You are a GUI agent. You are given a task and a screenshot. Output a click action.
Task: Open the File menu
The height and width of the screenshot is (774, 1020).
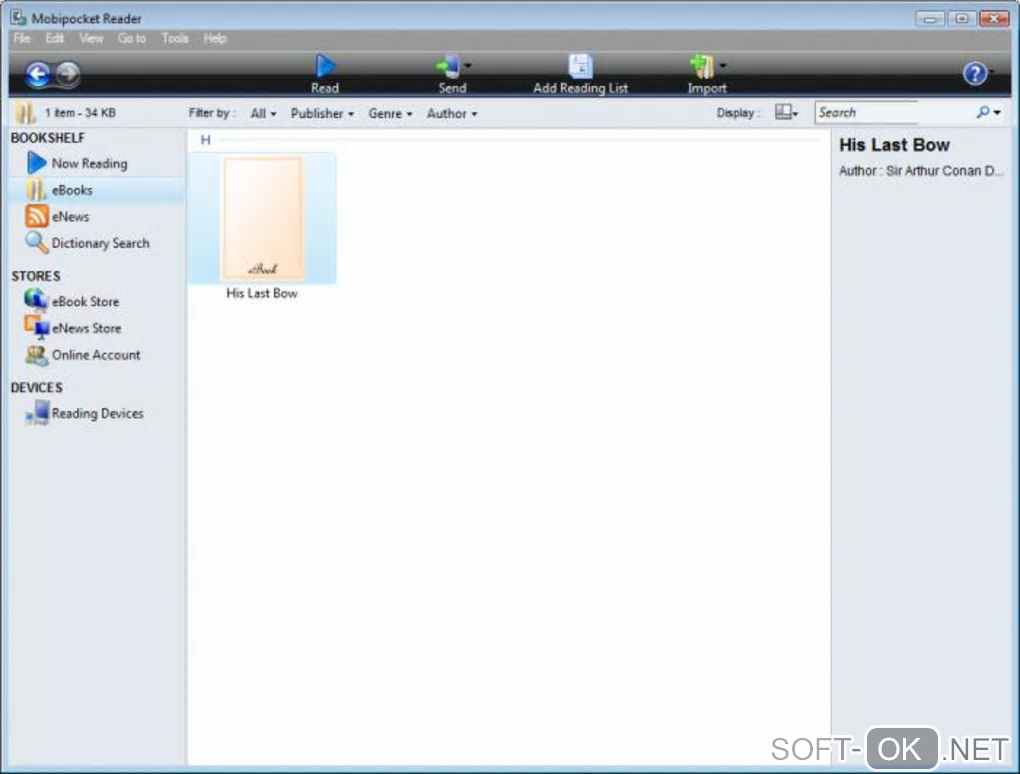[x=22, y=38]
